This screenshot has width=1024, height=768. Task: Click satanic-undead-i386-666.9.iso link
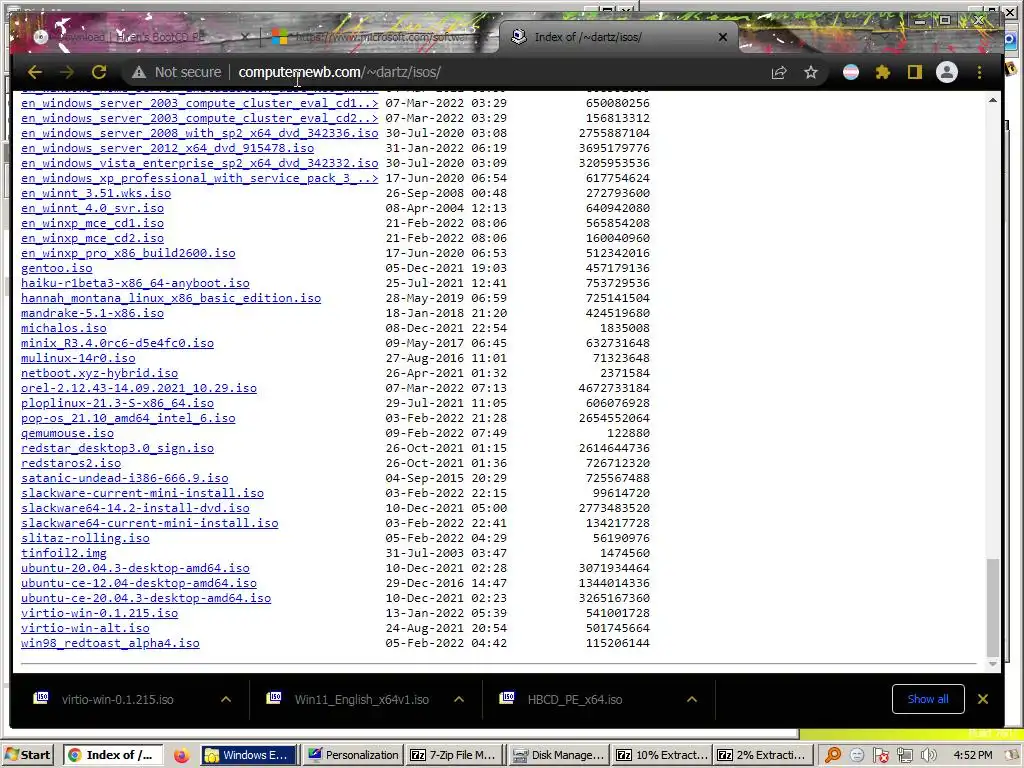point(125,479)
